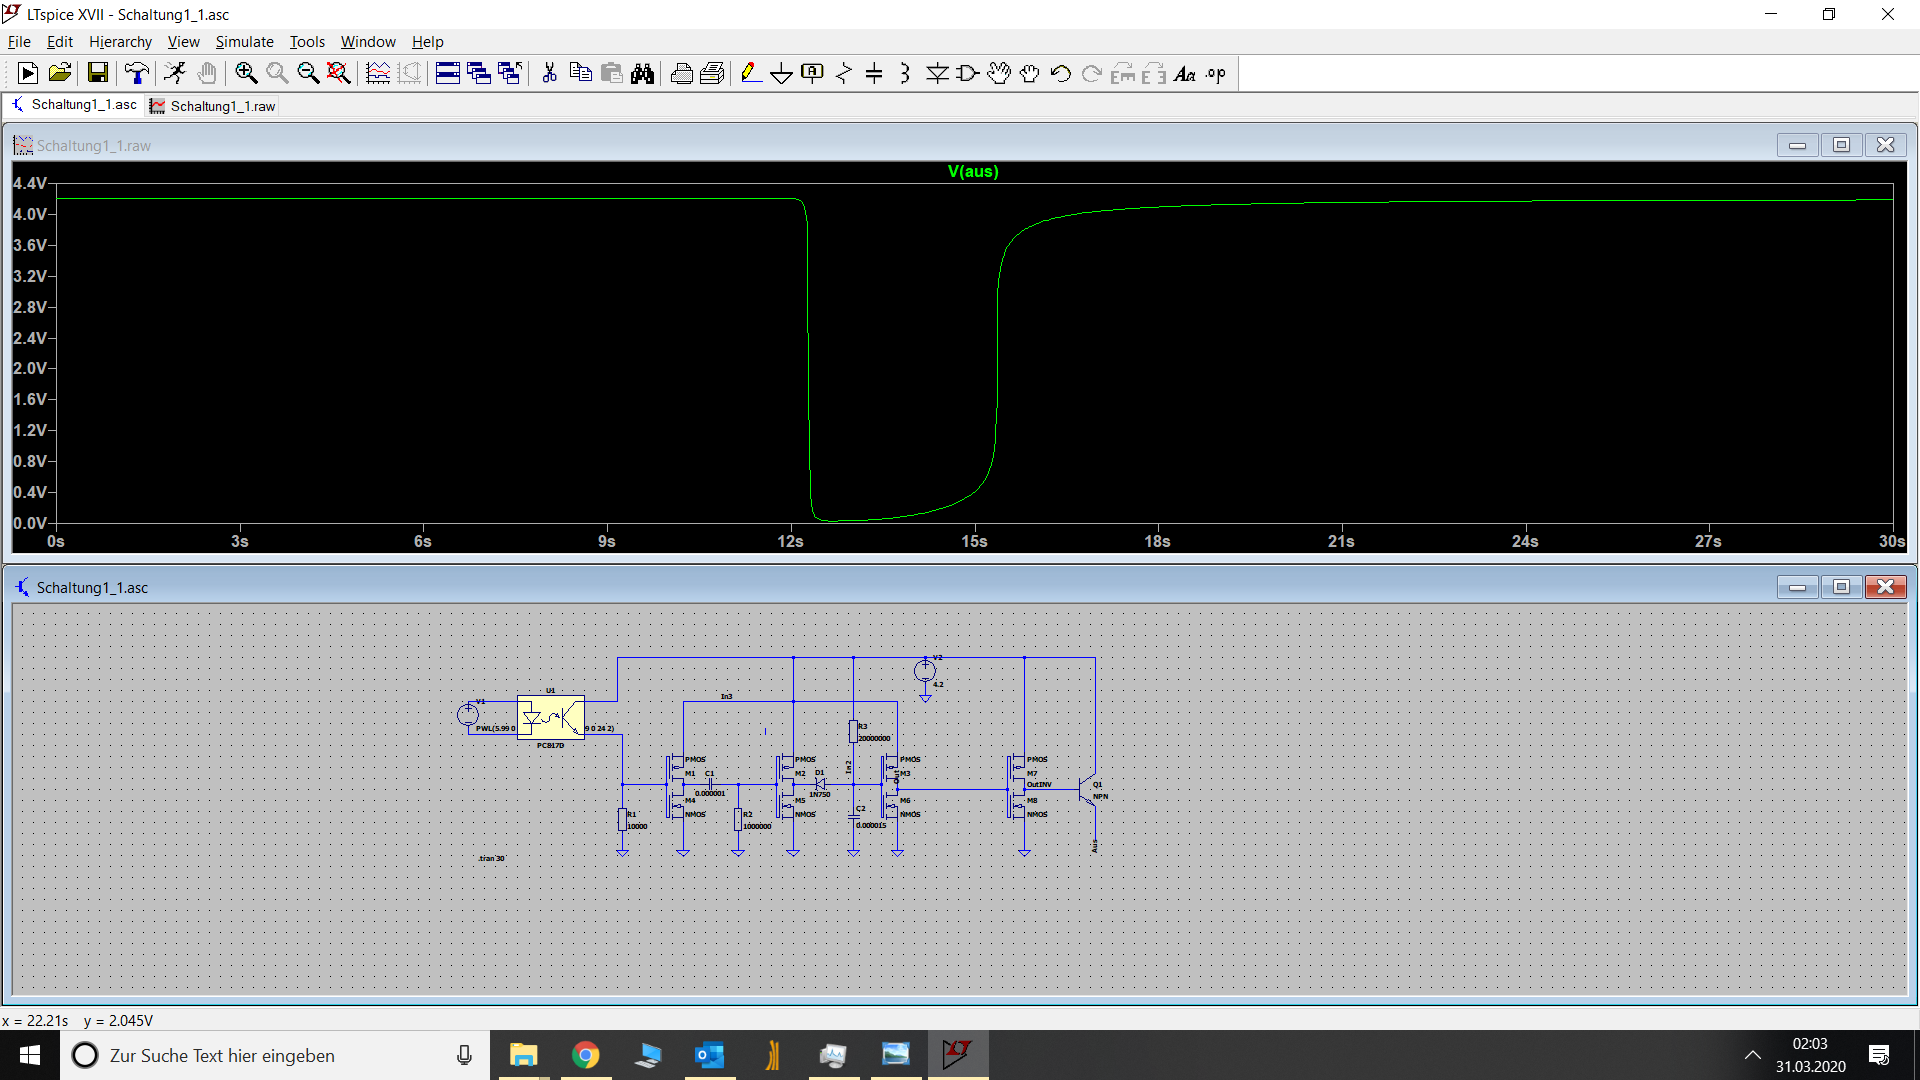Screen dimensions: 1920x1080
Task: Click the taskbar search field
Action: tap(275, 1055)
